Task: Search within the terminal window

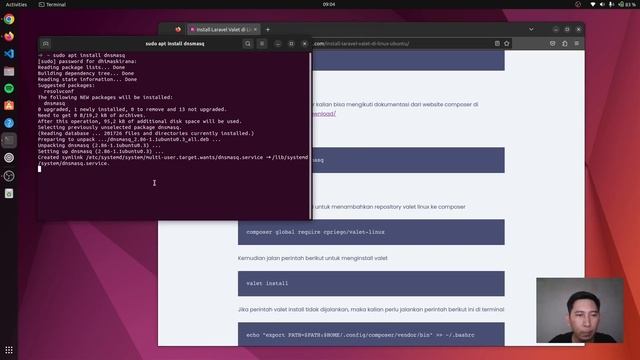Action: (x=248, y=44)
